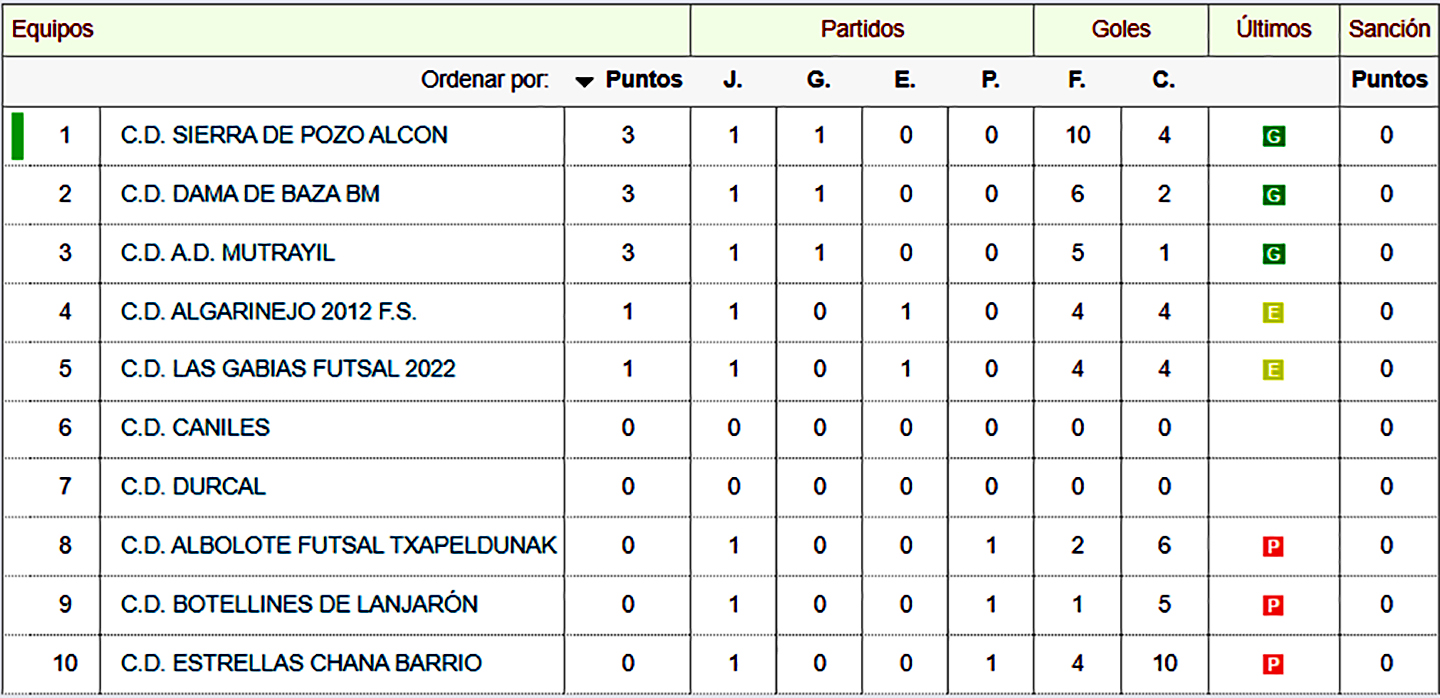Click the green G icon for Sierra de Pozo Alcon
The width and height of the screenshot is (1440, 698).
[1273, 136]
